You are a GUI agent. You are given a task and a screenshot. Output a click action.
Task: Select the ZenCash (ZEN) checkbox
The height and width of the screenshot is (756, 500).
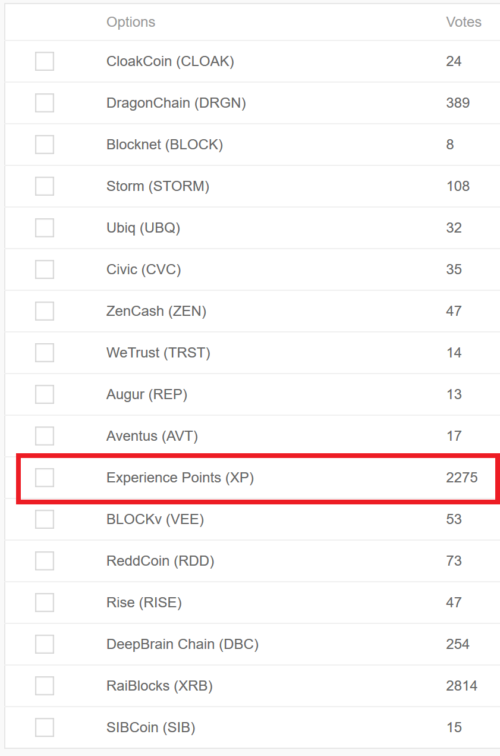point(44,311)
